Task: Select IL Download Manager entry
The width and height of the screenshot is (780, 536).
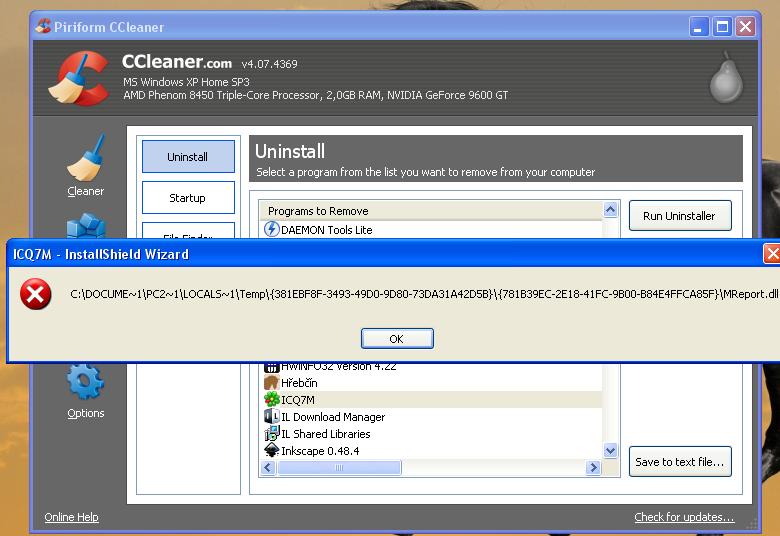Action: coord(430,416)
